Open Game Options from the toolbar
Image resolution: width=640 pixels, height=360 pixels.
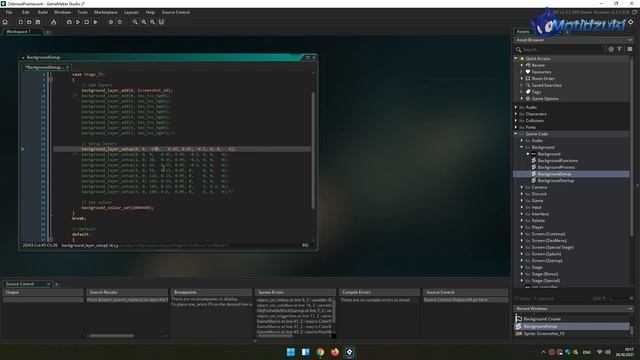[x=111, y=22]
